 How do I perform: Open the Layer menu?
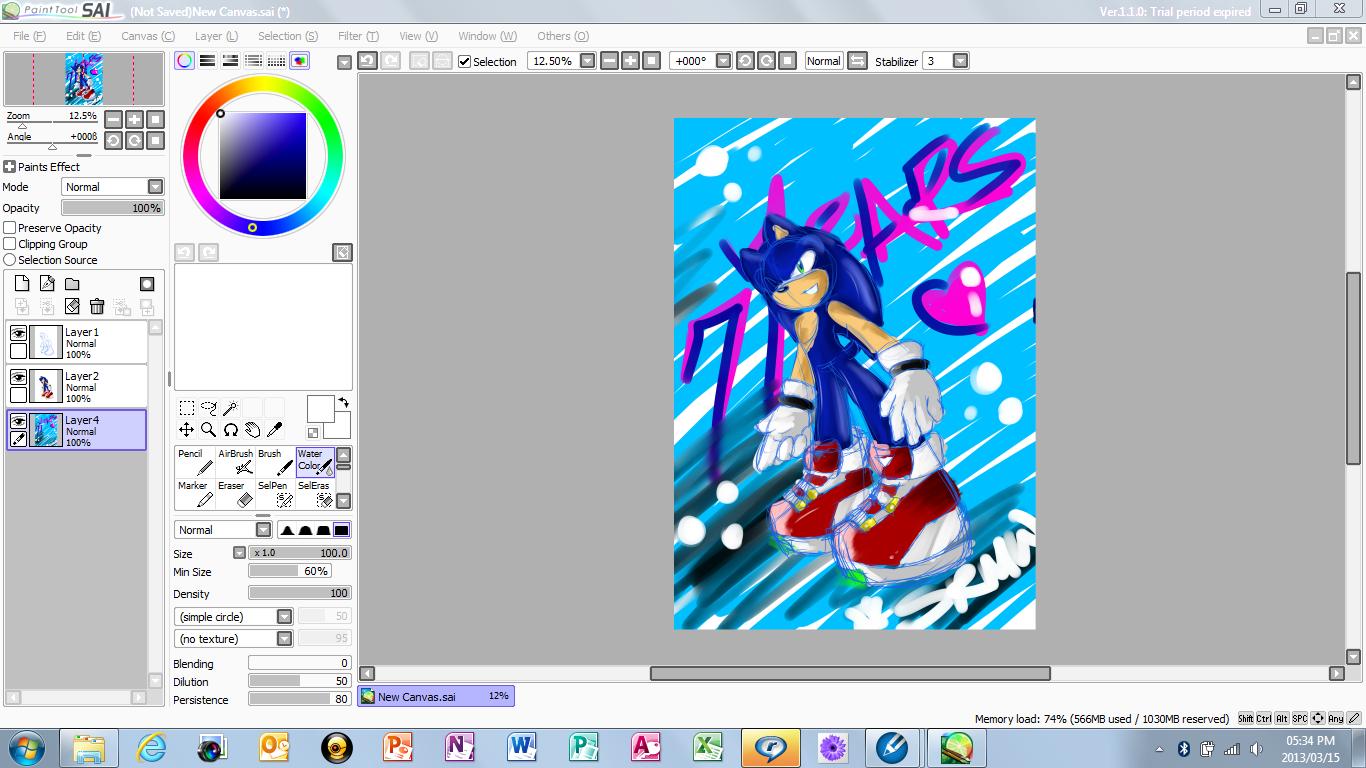coord(216,36)
